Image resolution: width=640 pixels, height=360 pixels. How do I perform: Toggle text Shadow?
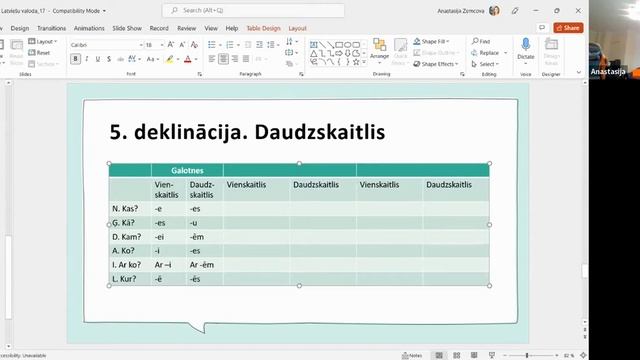coord(109,59)
